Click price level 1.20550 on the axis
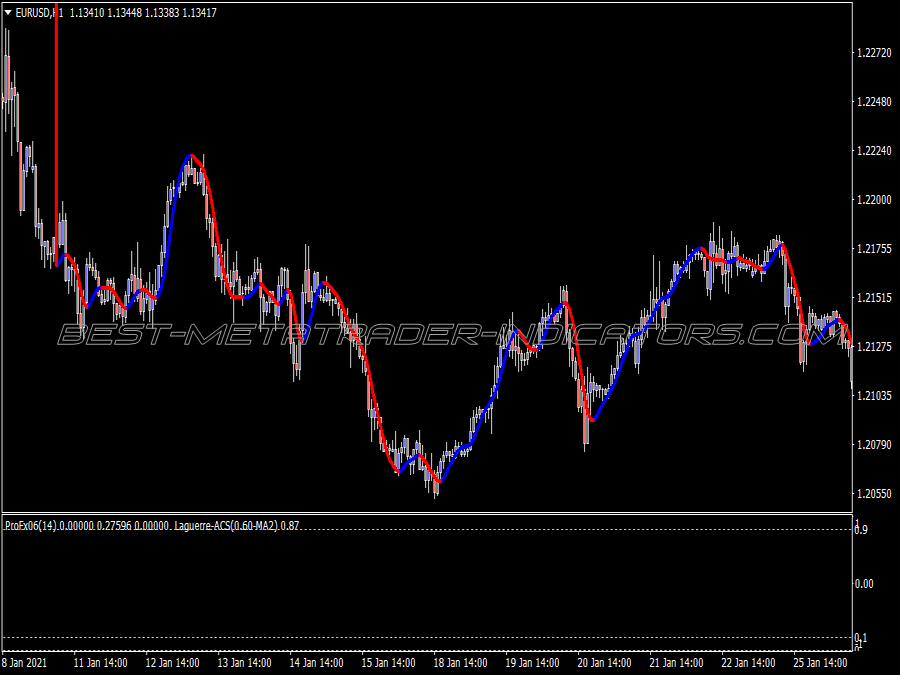The height and width of the screenshot is (675, 900). pyautogui.click(x=874, y=493)
